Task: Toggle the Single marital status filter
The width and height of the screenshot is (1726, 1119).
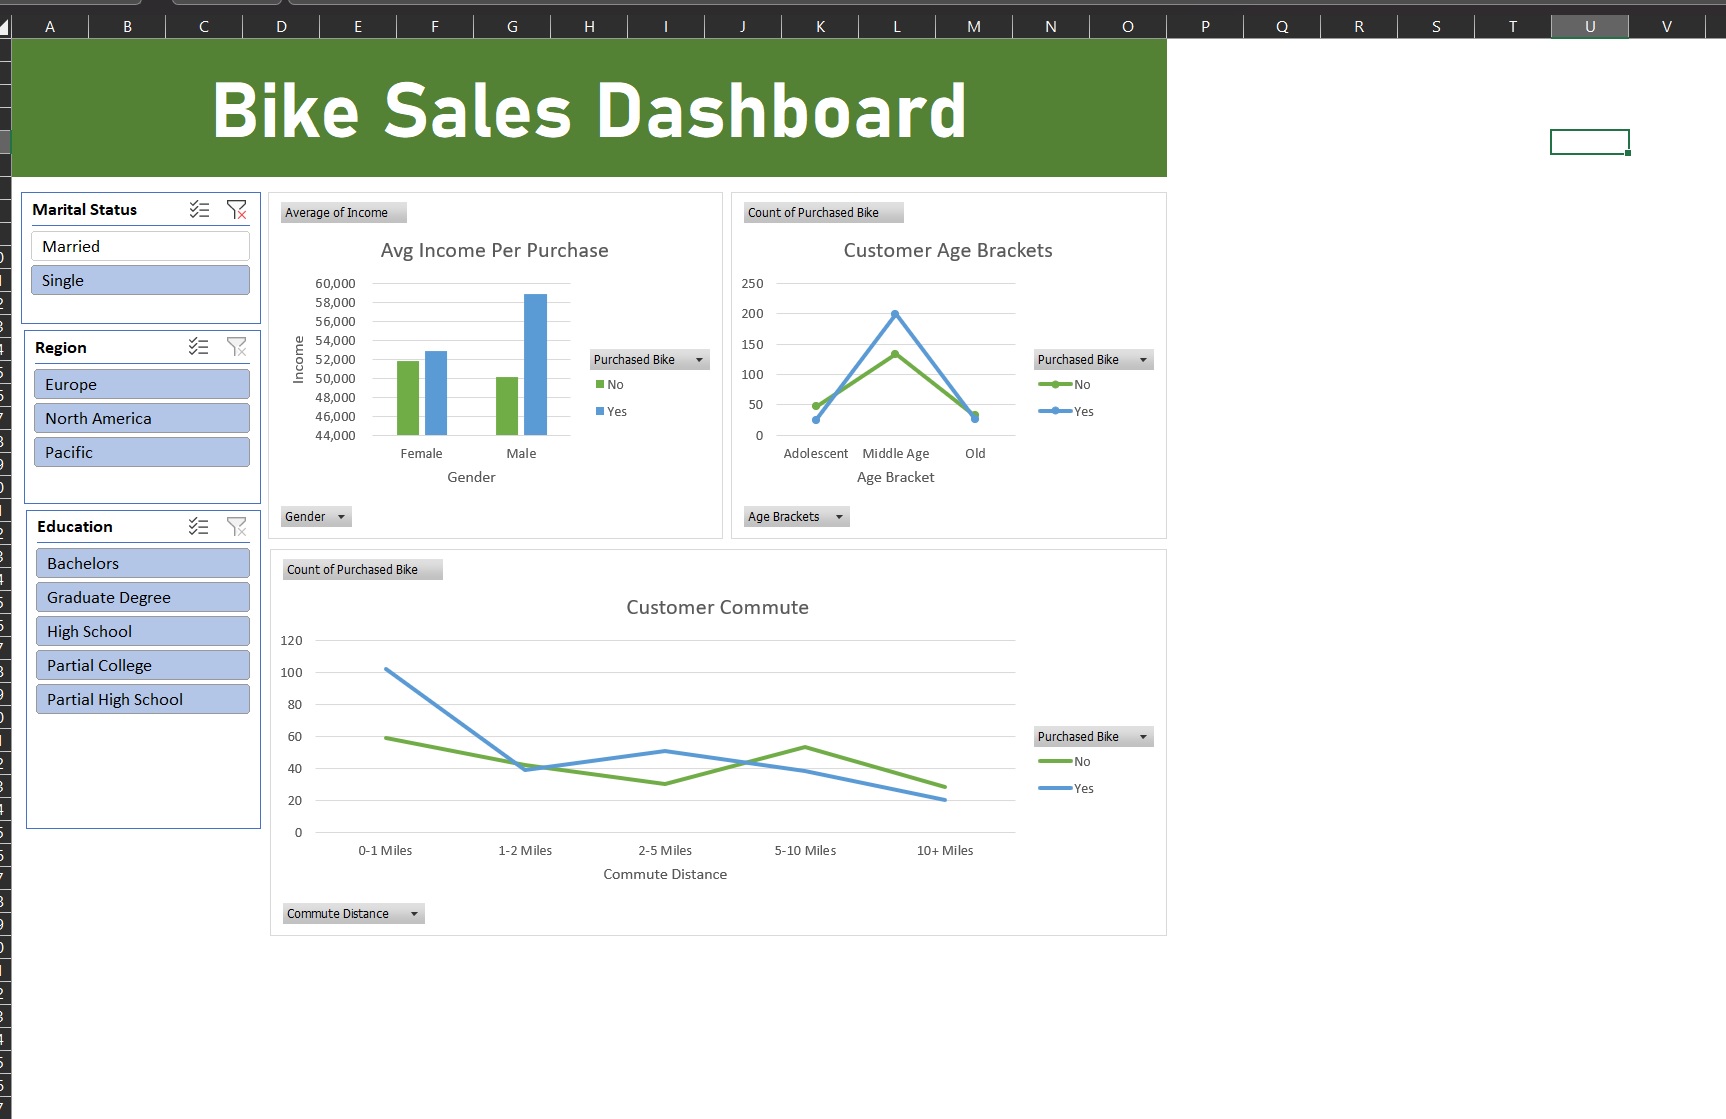Action: [x=140, y=281]
